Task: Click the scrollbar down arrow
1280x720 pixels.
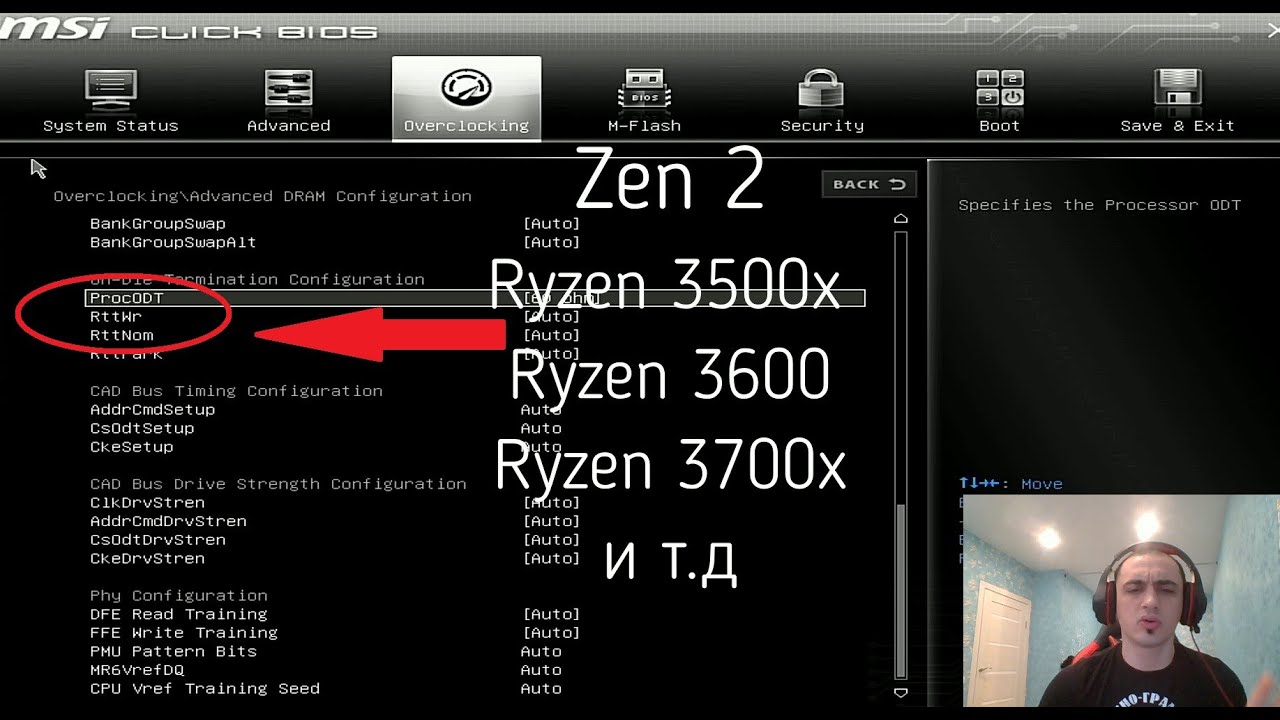Action: pos(901,692)
